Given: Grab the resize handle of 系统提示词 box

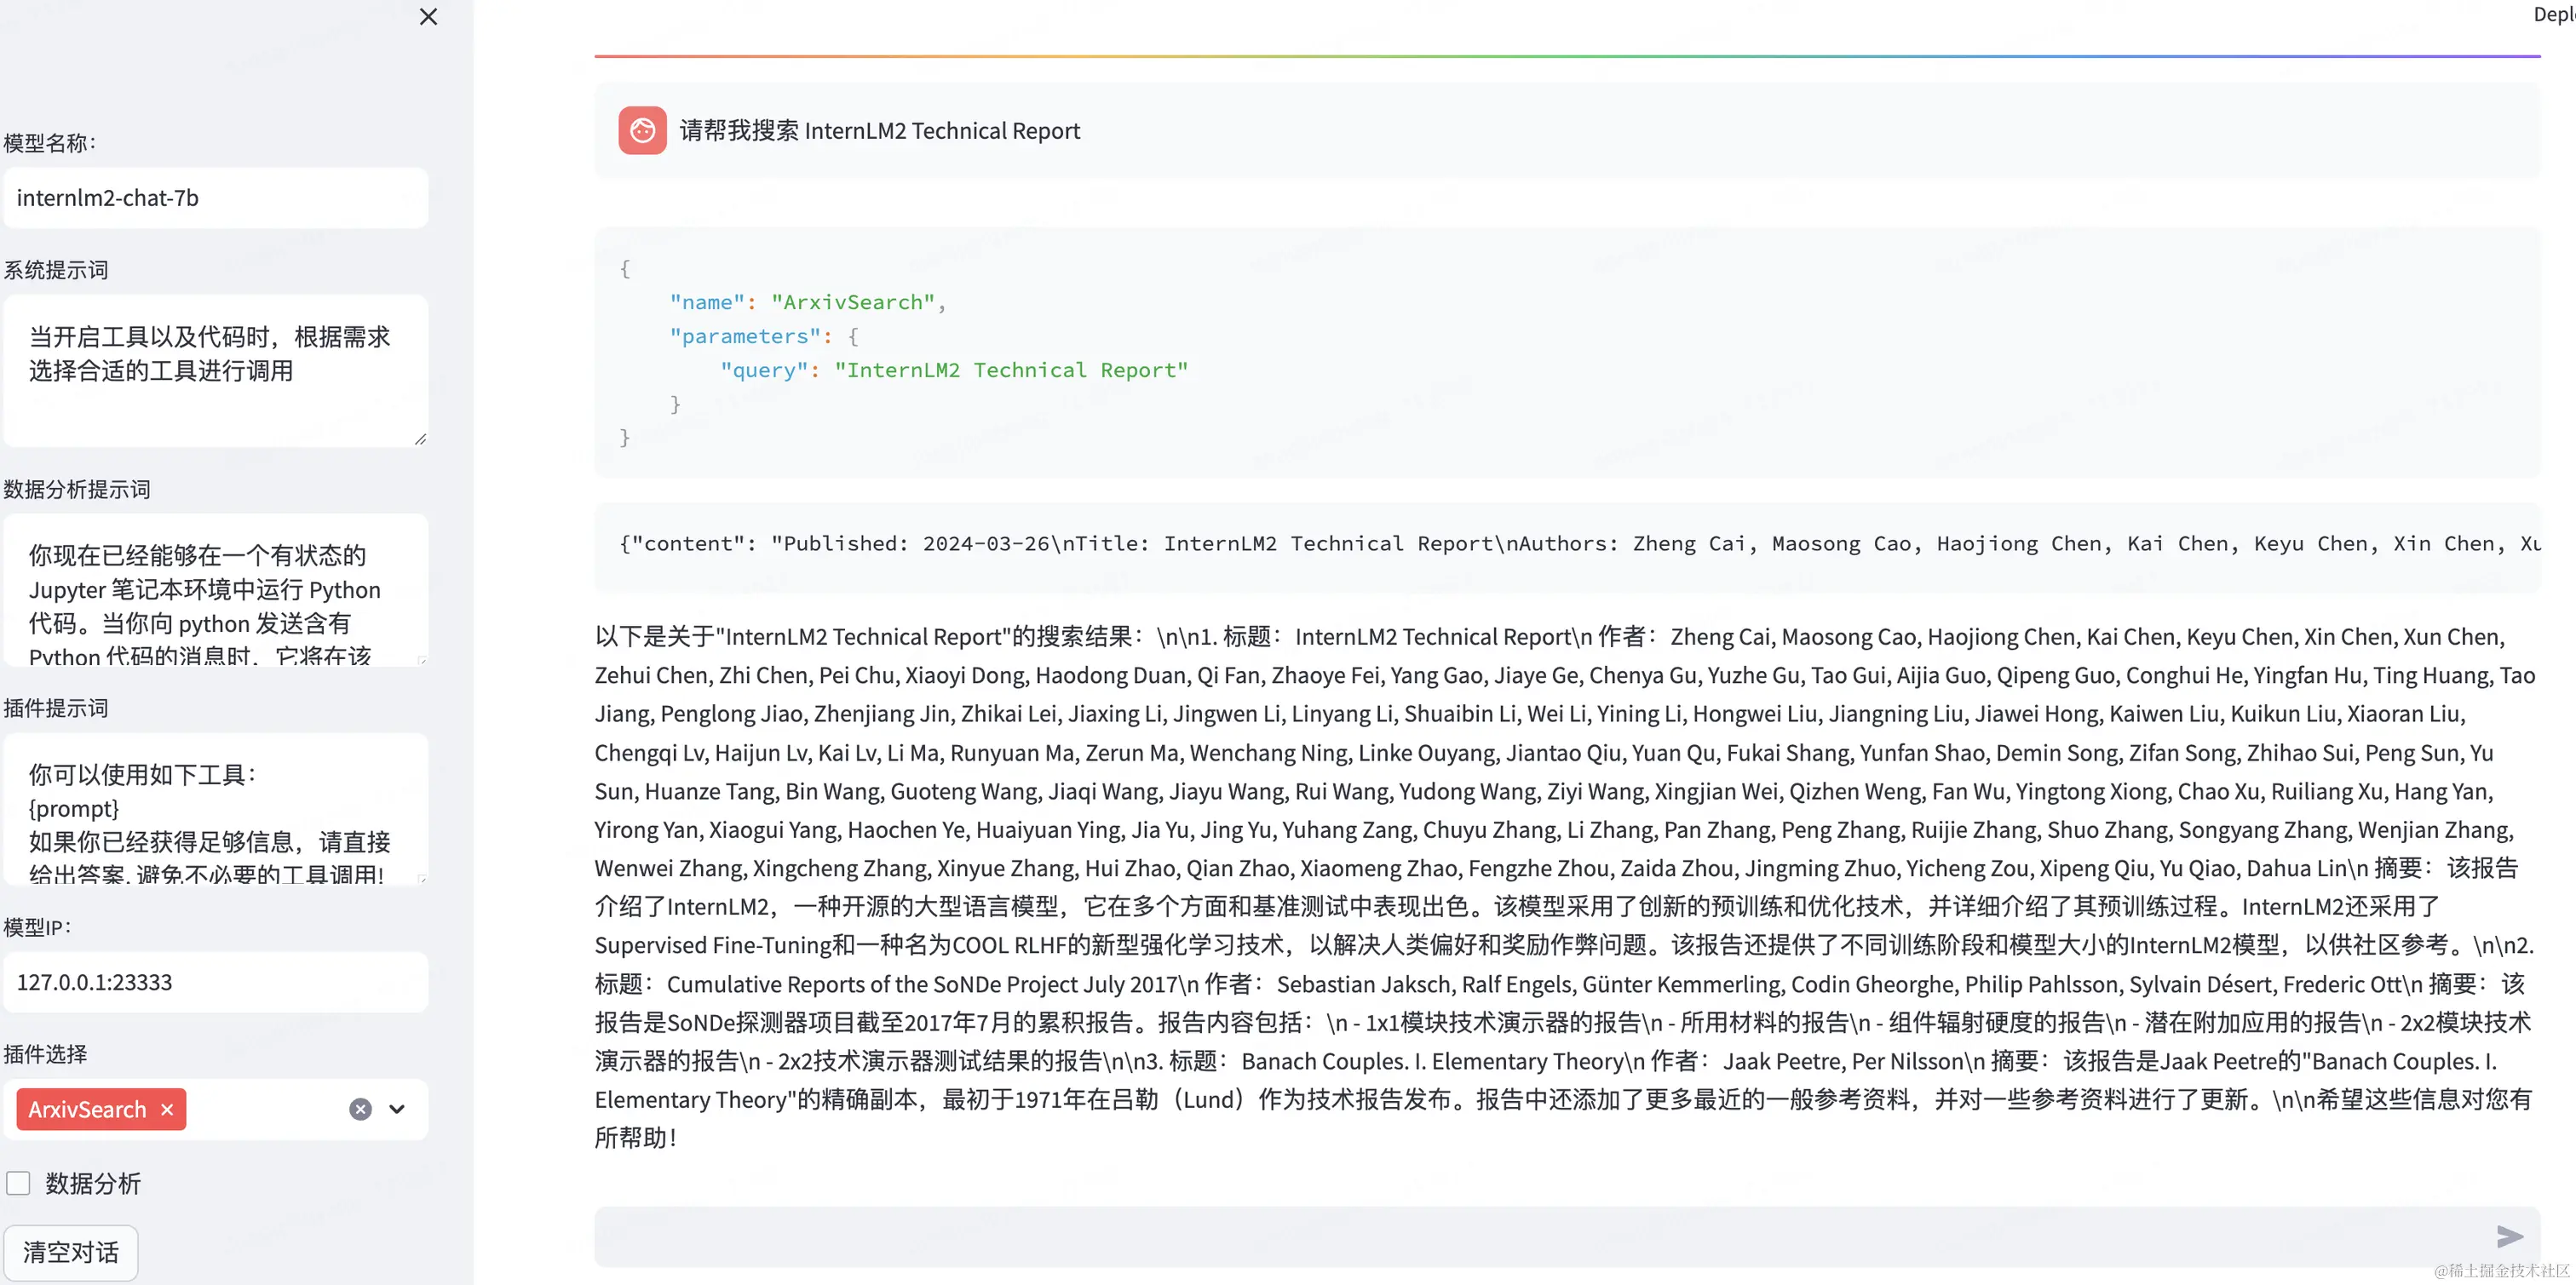Looking at the screenshot, I should (420, 439).
